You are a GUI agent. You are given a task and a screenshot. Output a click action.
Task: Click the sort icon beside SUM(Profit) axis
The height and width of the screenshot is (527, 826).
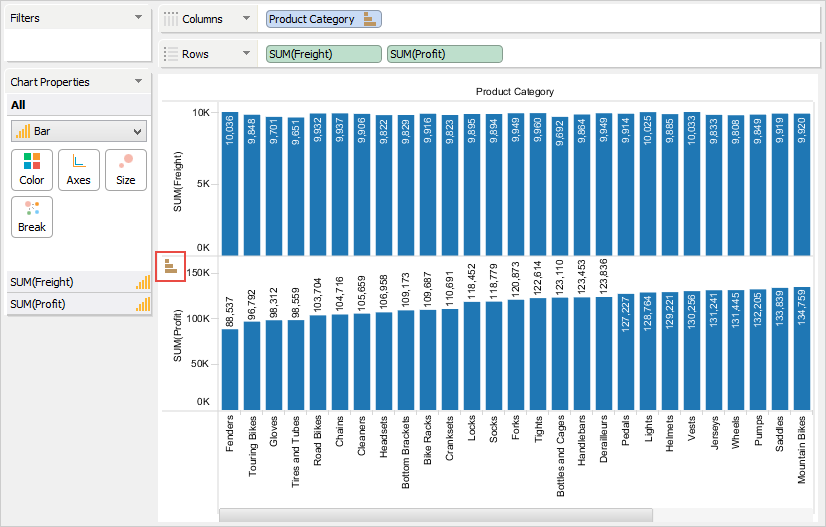coord(170,266)
